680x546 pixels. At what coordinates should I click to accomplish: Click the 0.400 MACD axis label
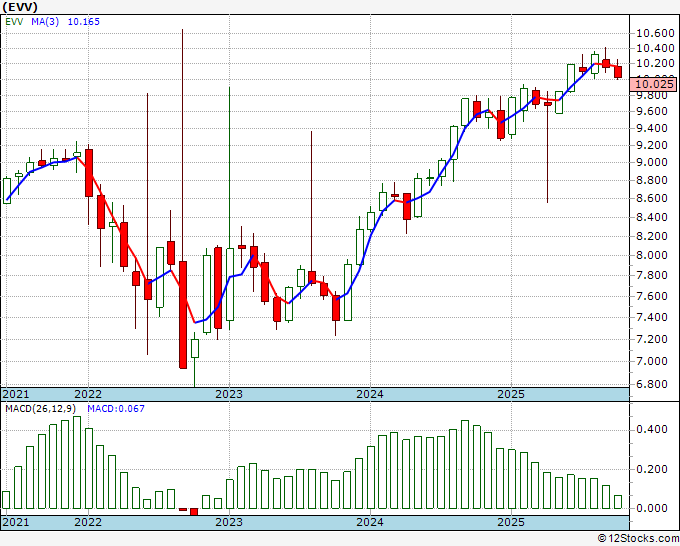pyautogui.click(x=652, y=430)
